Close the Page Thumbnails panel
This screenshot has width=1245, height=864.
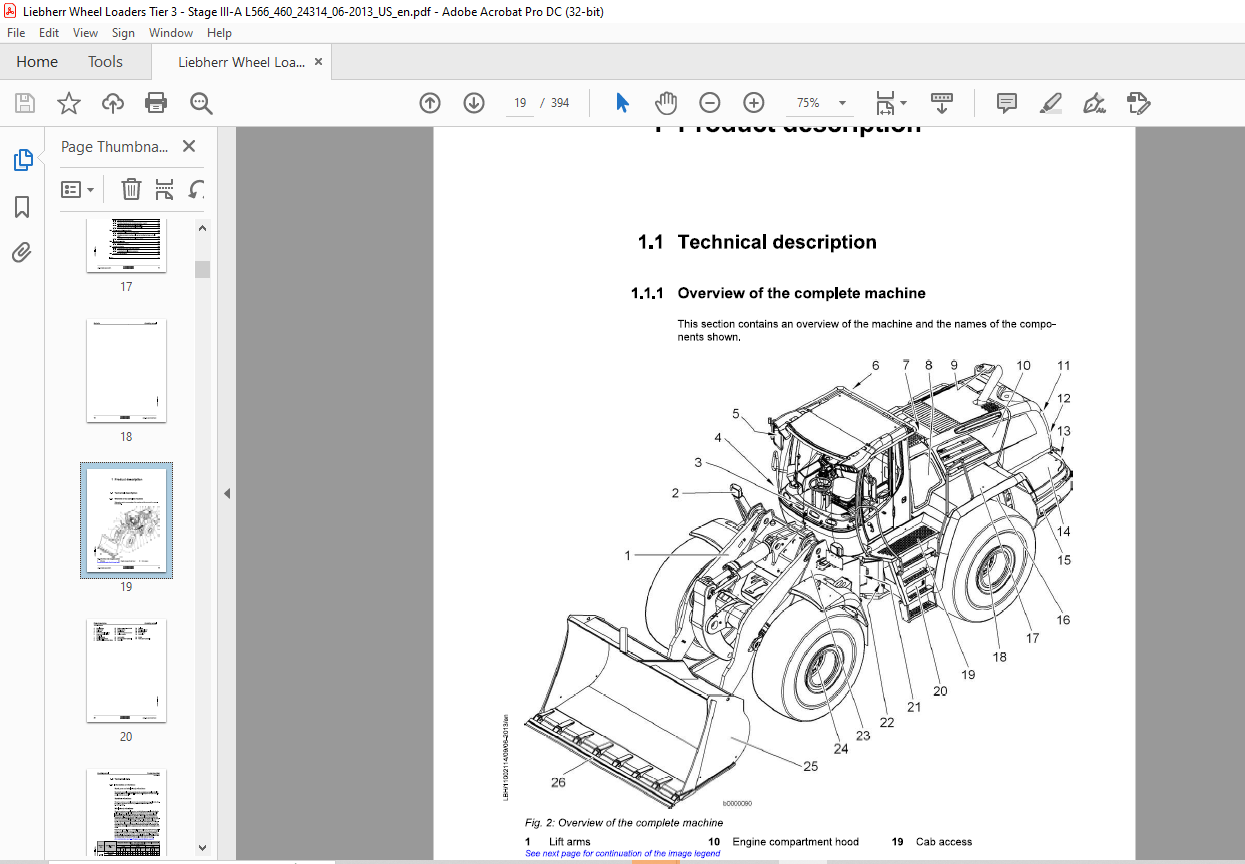(x=189, y=146)
